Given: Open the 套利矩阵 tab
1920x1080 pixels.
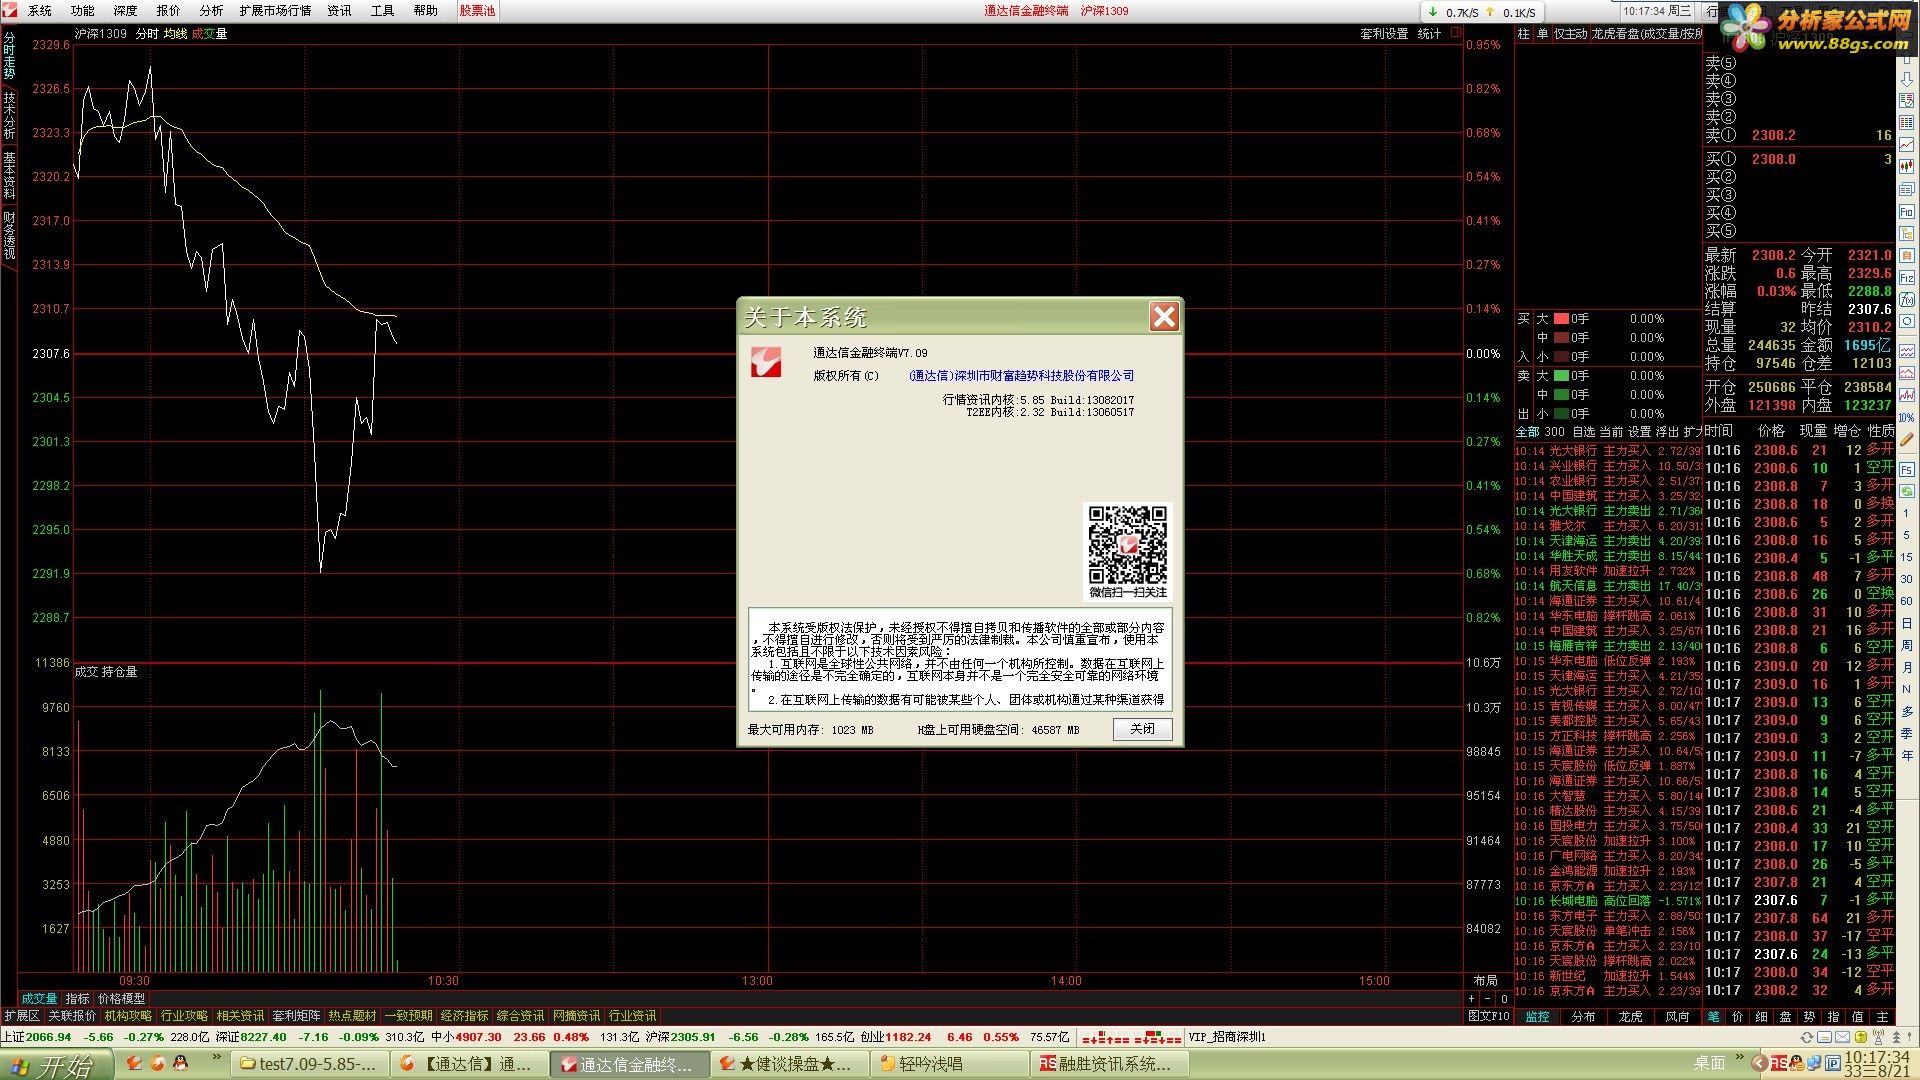Looking at the screenshot, I should point(296,1016).
